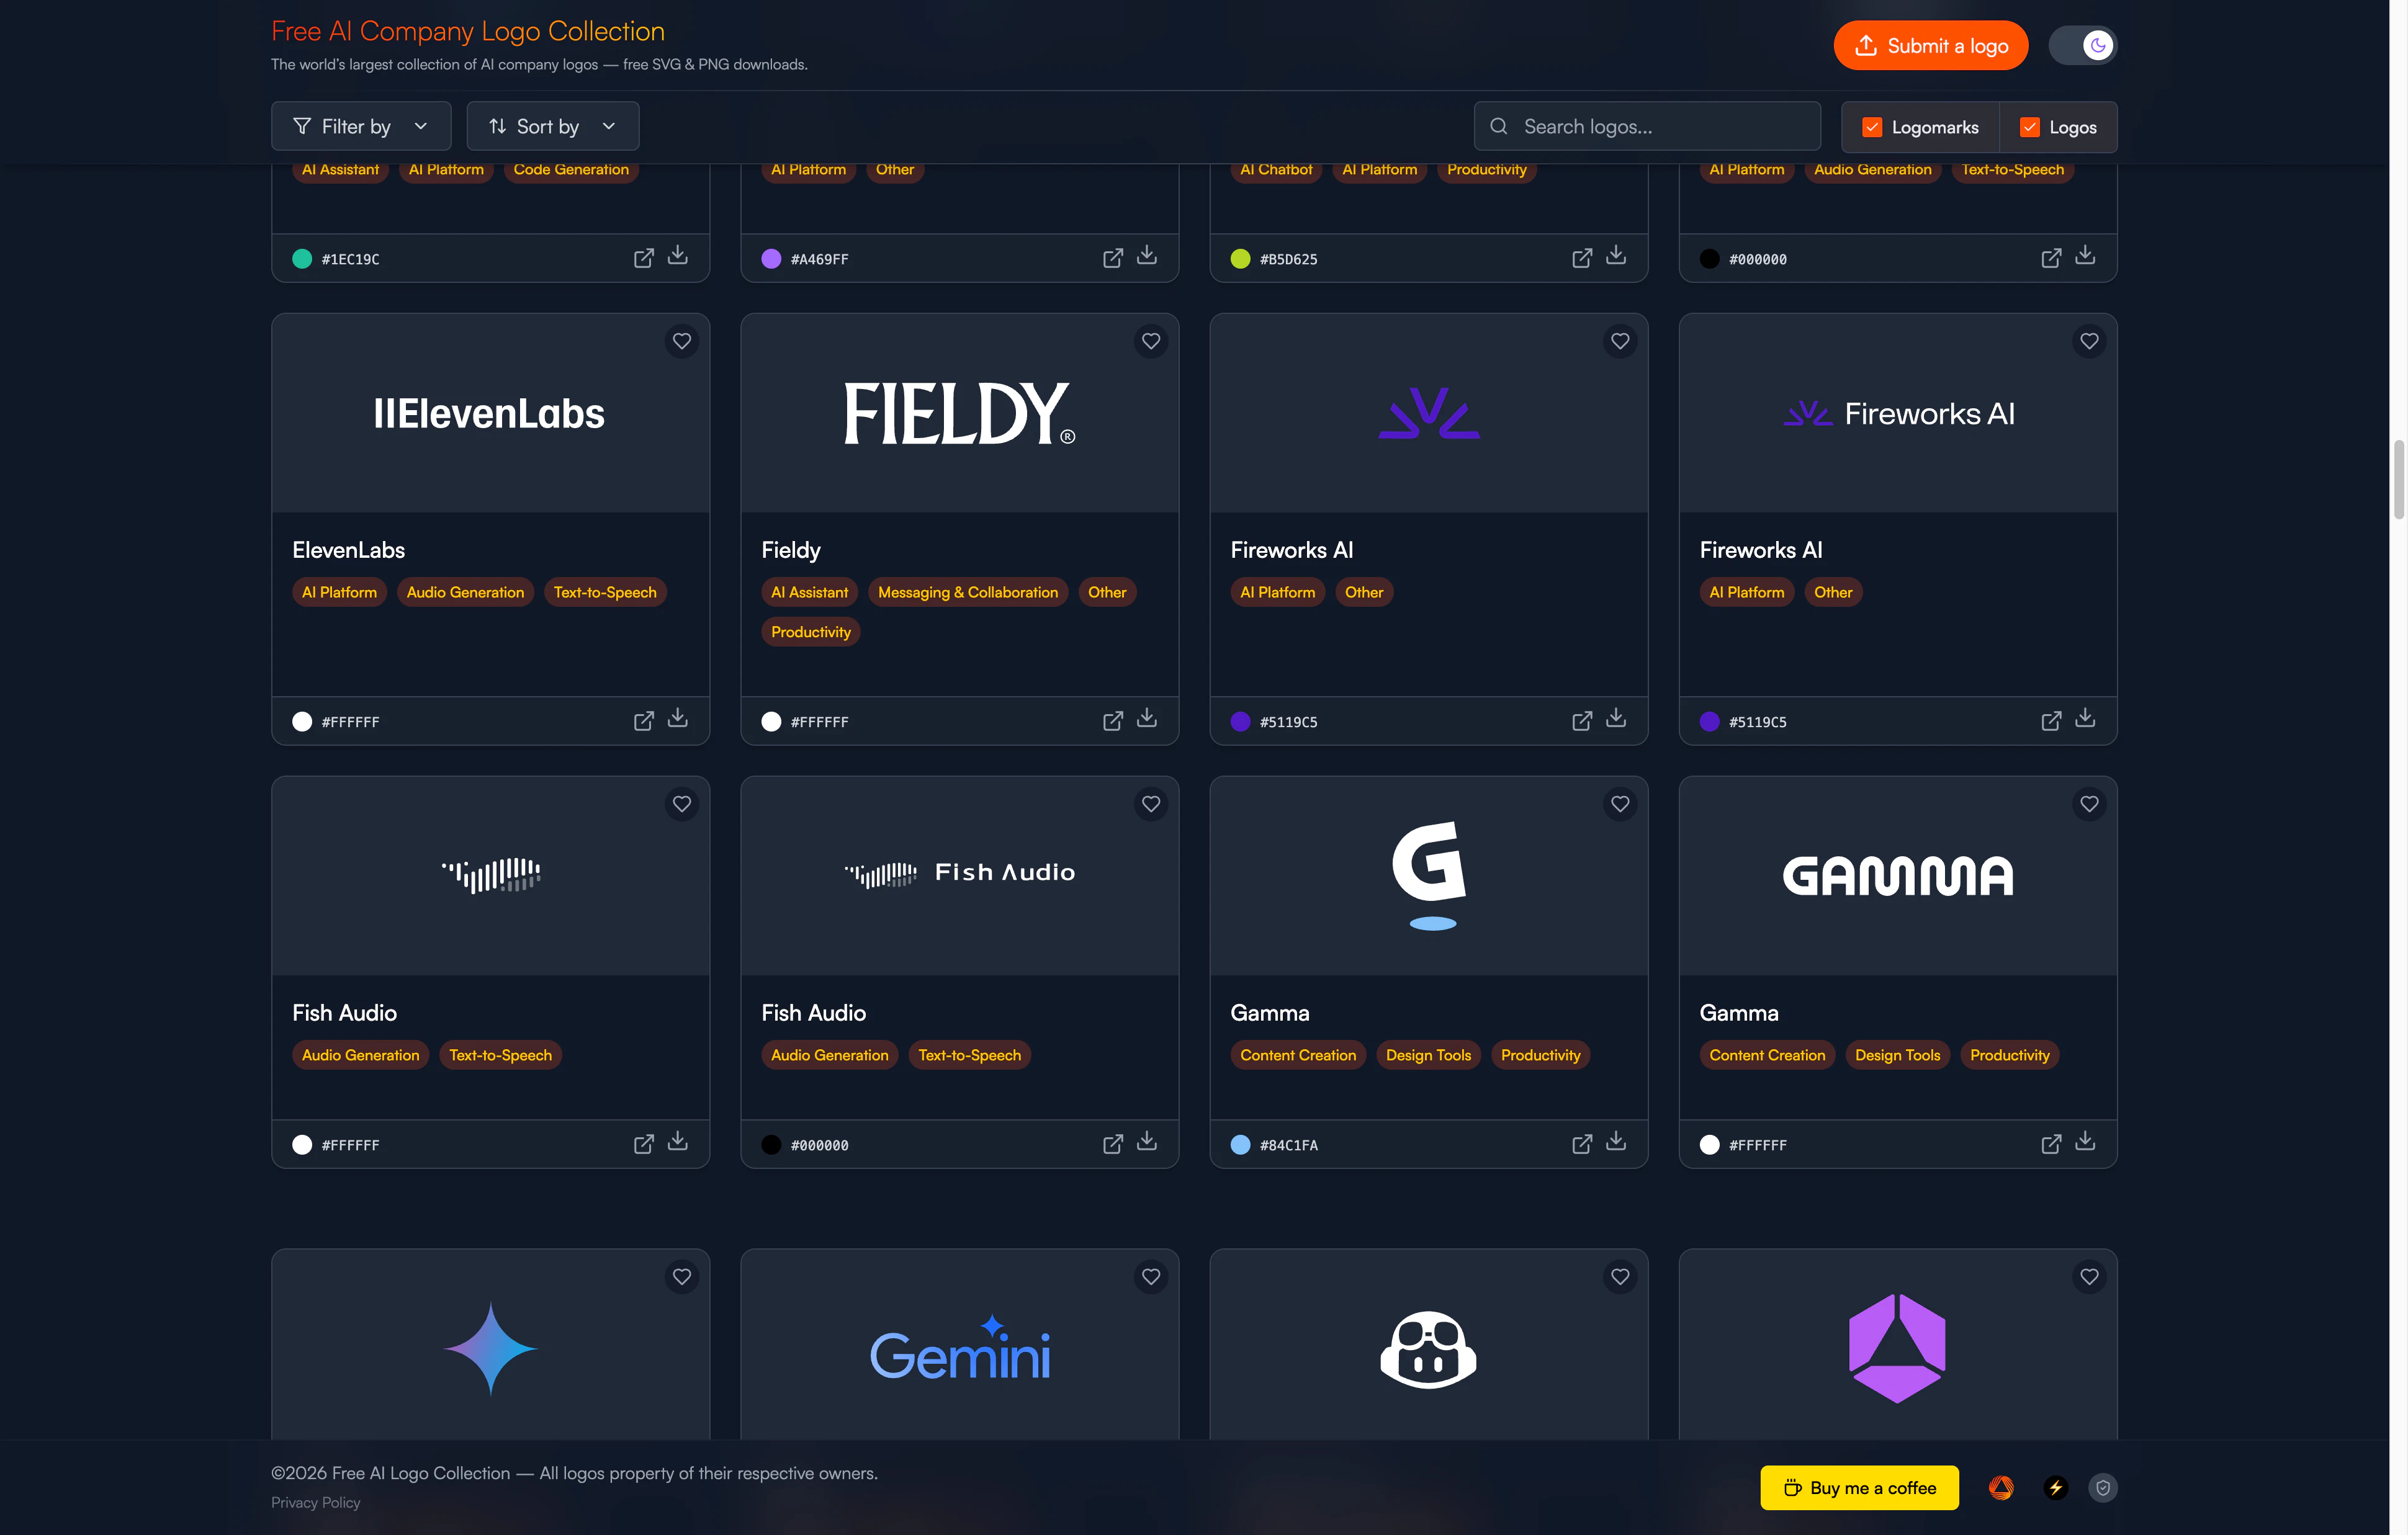
Task: Open the Filter by dropdown
Action: (x=361, y=126)
